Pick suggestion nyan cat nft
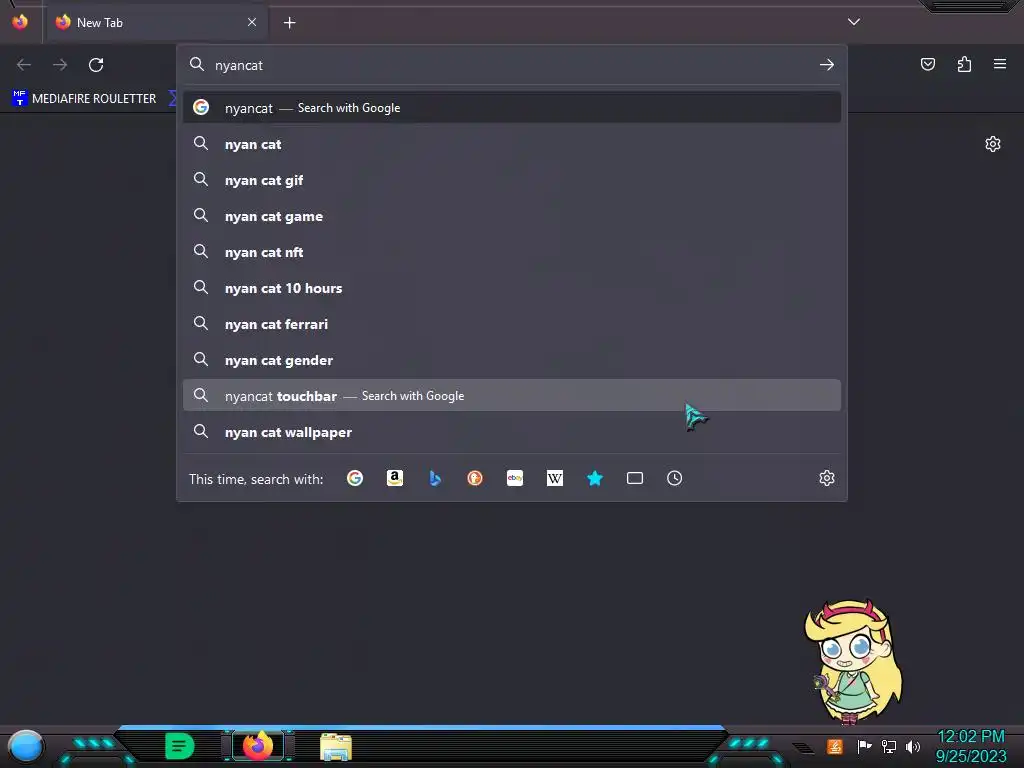Image resolution: width=1024 pixels, height=768 pixels. coord(512,252)
